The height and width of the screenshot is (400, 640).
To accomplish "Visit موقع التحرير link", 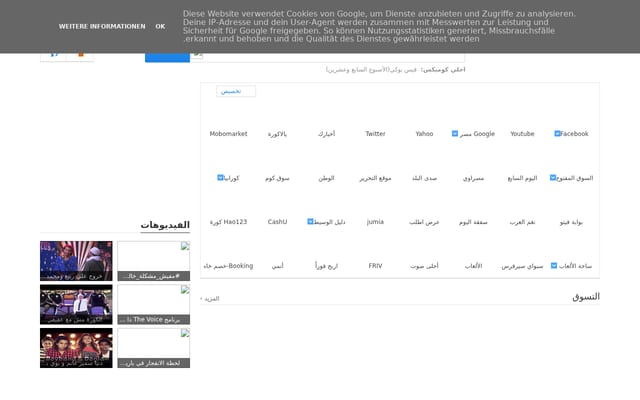I will [375, 178].
